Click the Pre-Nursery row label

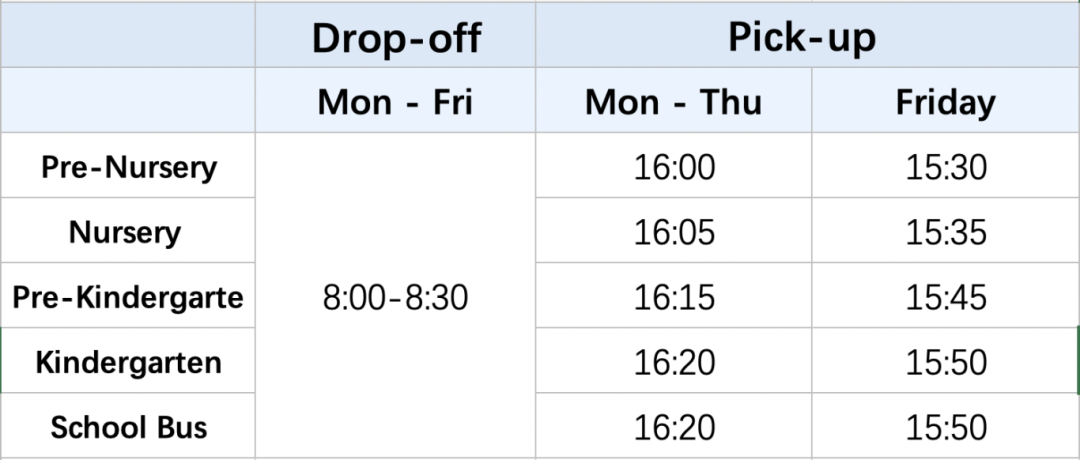(x=128, y=167)
